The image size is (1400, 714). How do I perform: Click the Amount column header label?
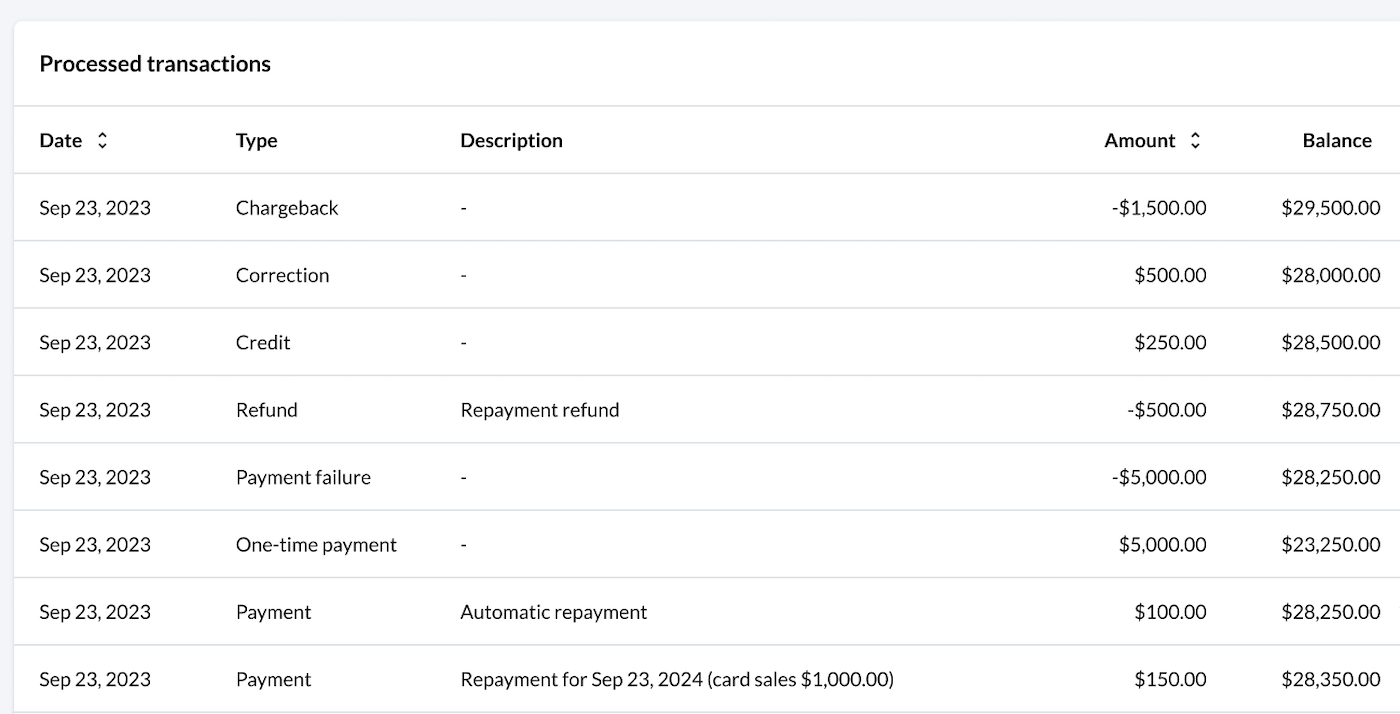[x=1140, y=141]
